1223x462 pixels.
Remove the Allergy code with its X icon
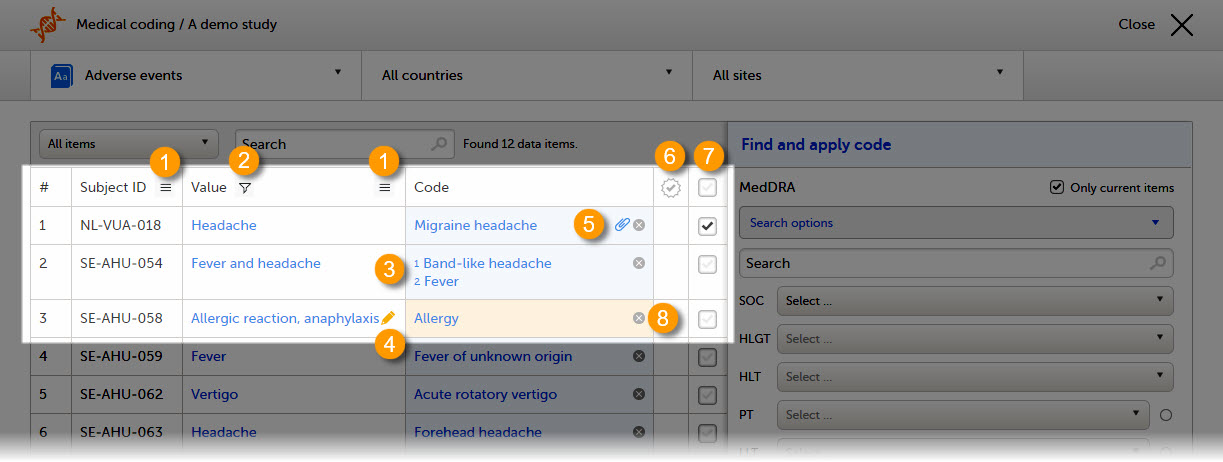tap(639, 318)
